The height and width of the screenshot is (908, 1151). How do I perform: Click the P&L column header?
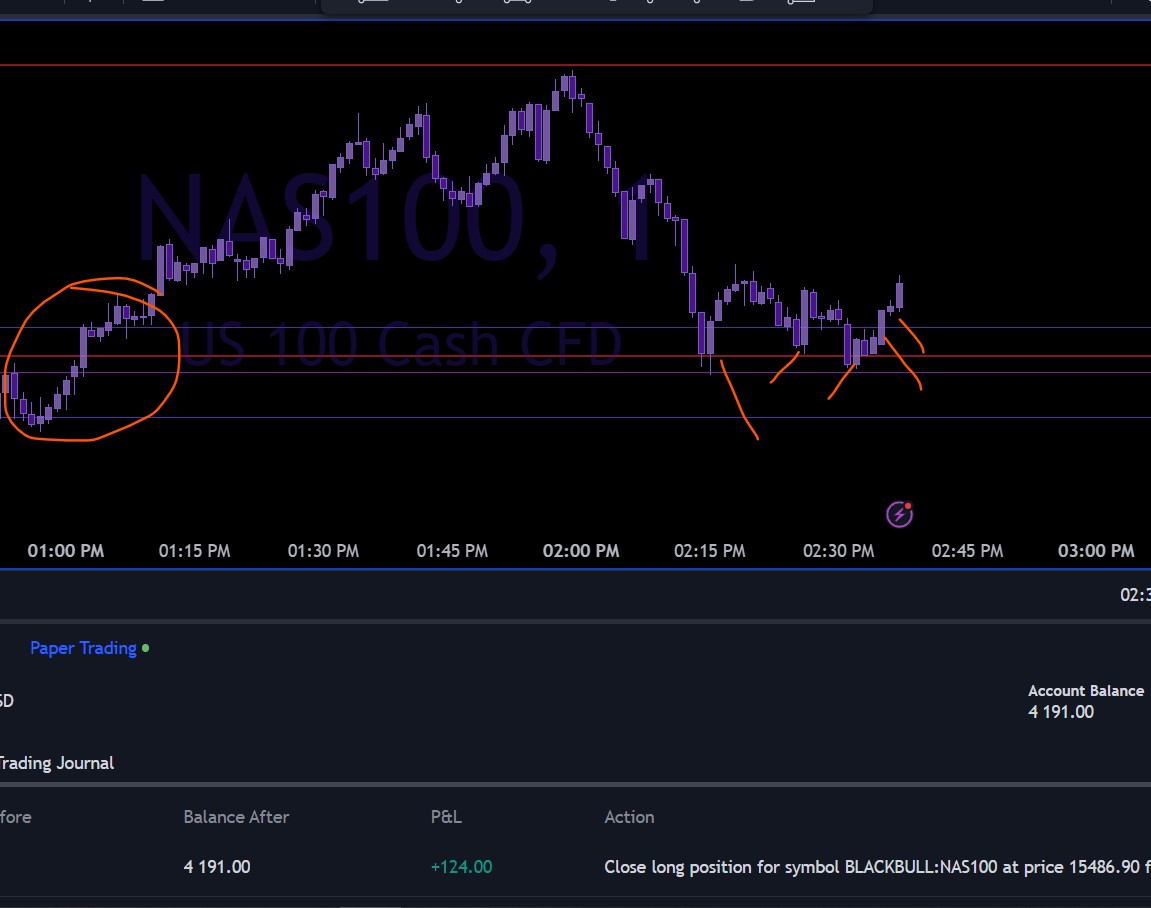coord(446,817)
